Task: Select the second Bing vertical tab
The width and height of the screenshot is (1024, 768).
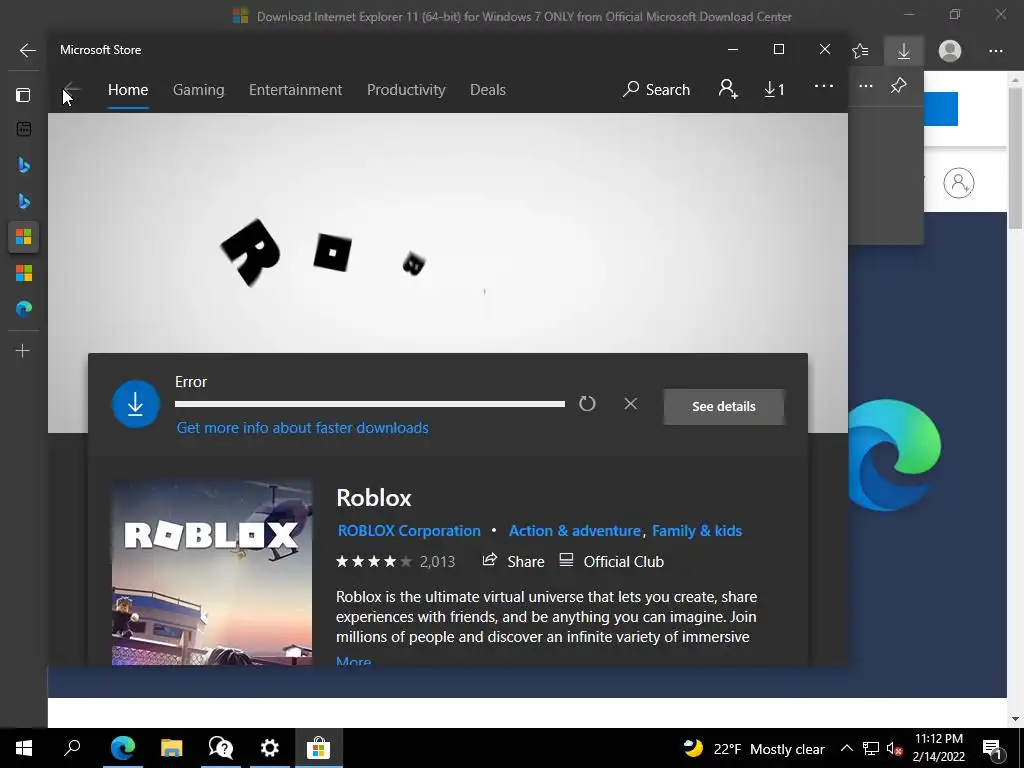Action: [x=24, y=200]
